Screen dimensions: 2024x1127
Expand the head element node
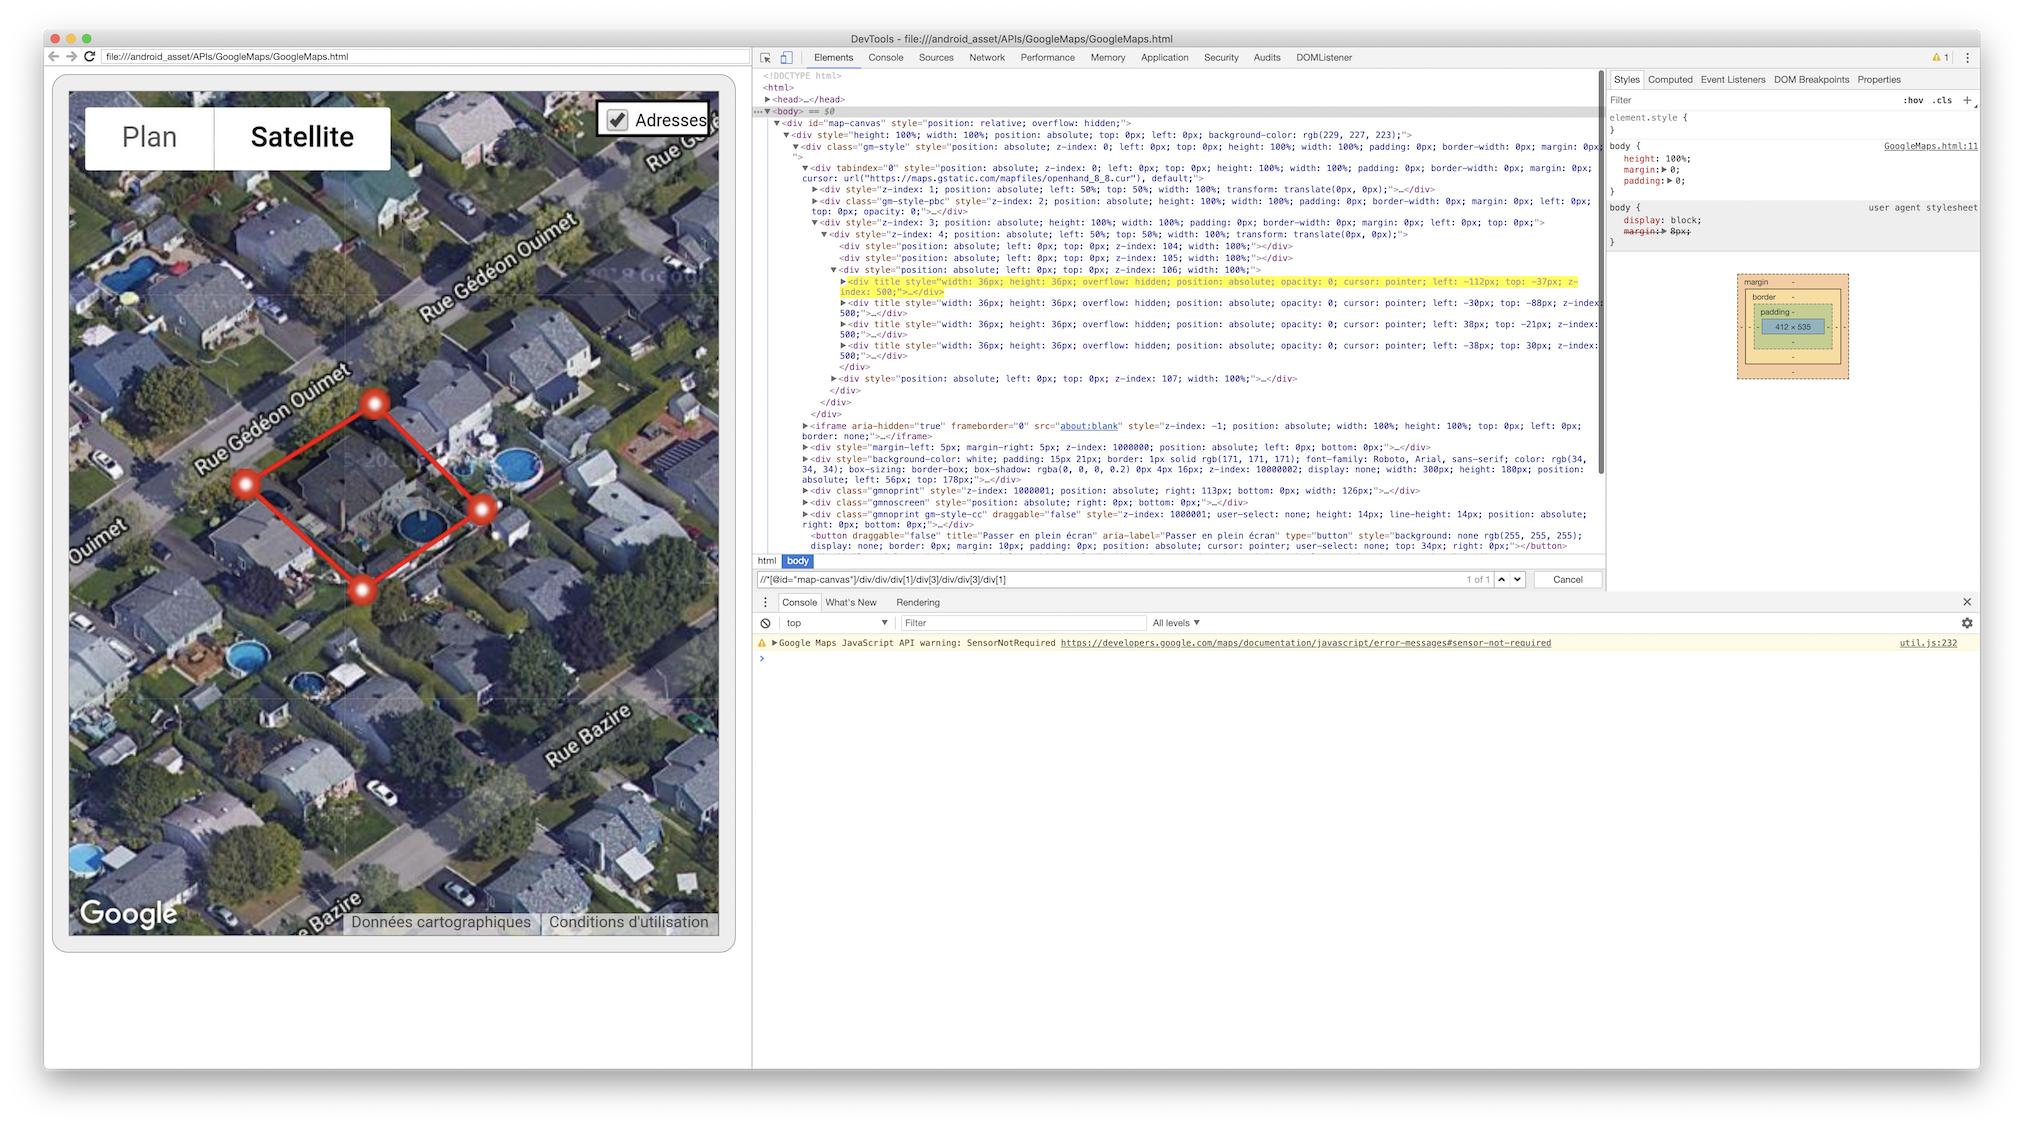point(768,100)
